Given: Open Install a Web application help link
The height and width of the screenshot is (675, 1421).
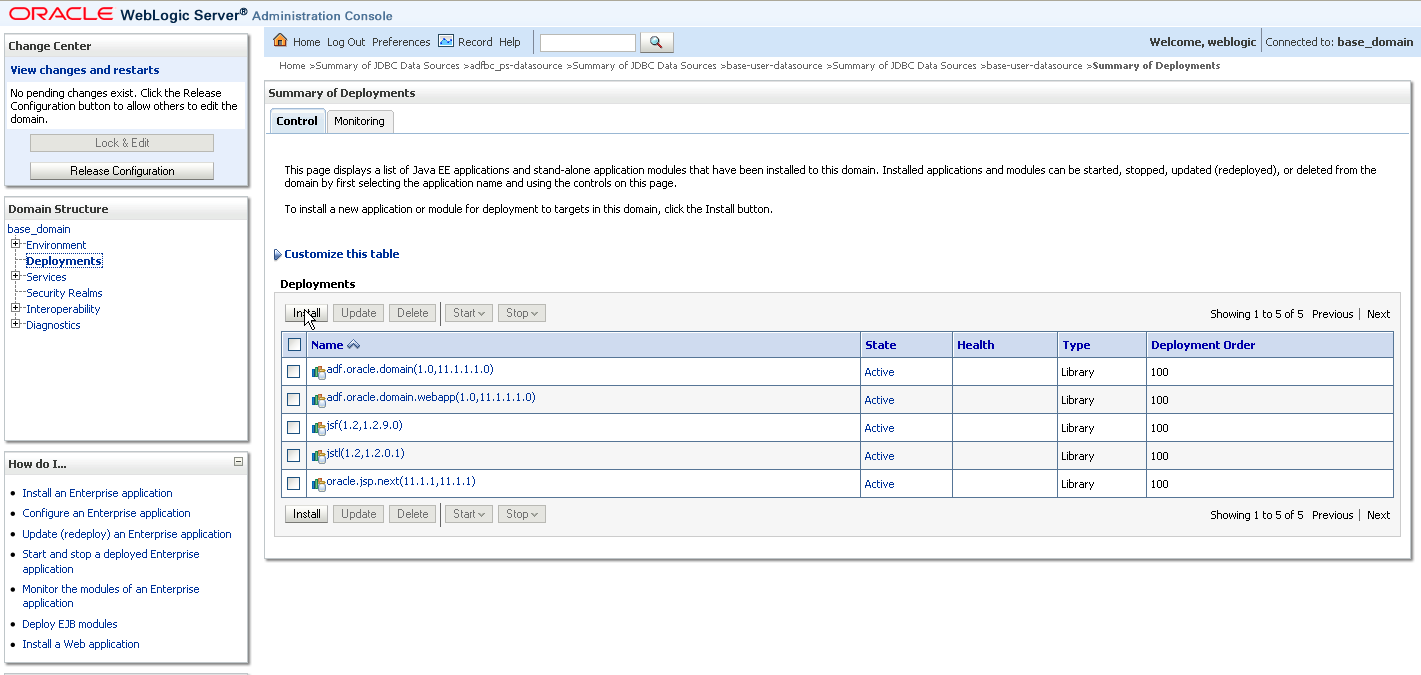Looking at the screenshot, I should coord(81,644).
